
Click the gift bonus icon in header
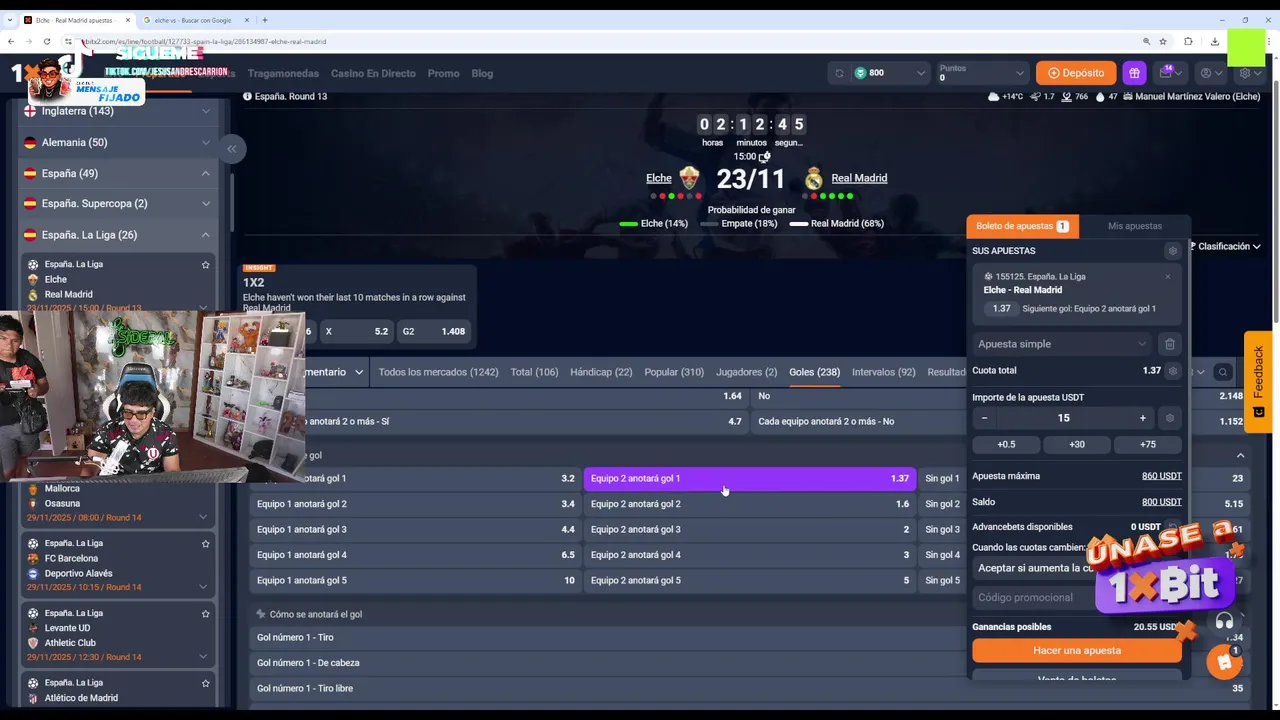(x=1134, y=73)
